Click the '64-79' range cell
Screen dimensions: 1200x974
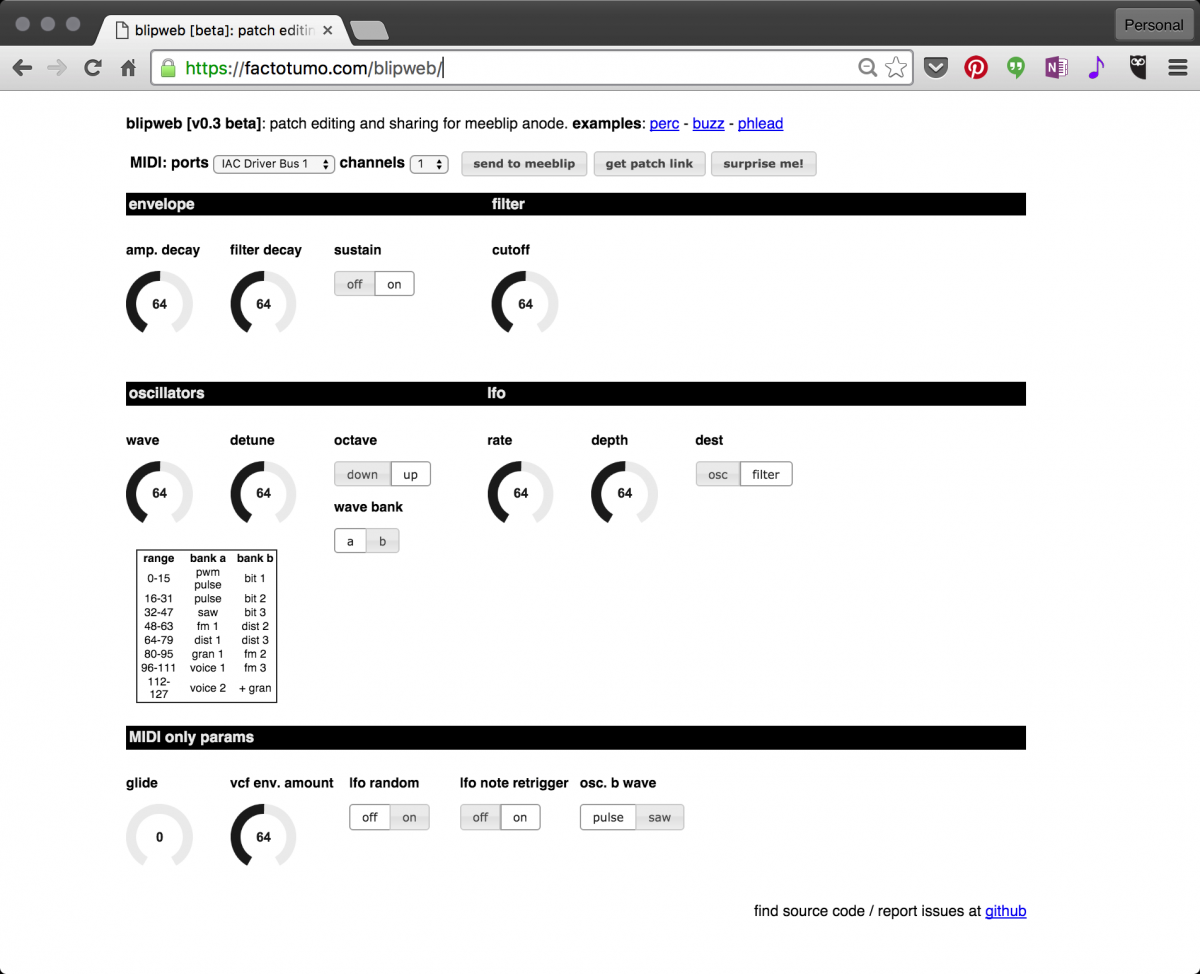point(158,640)
